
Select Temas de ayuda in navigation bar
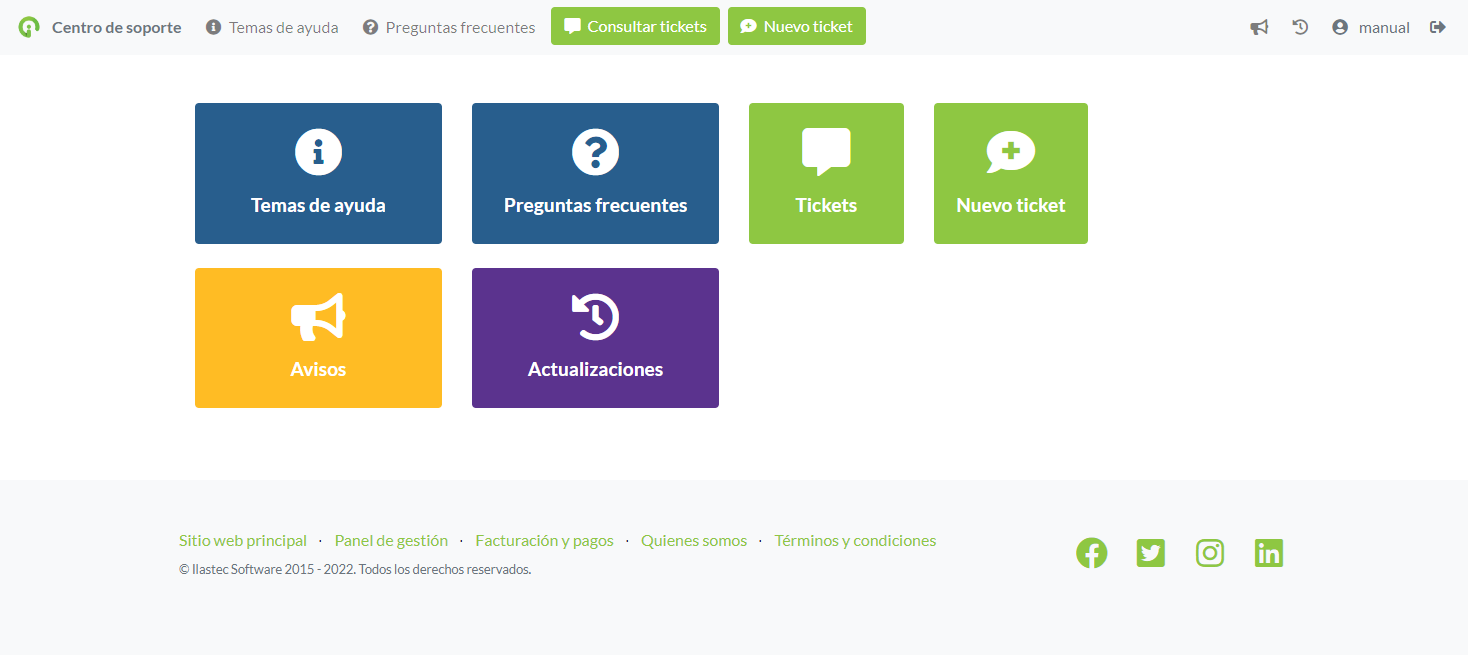click(272, 28)
